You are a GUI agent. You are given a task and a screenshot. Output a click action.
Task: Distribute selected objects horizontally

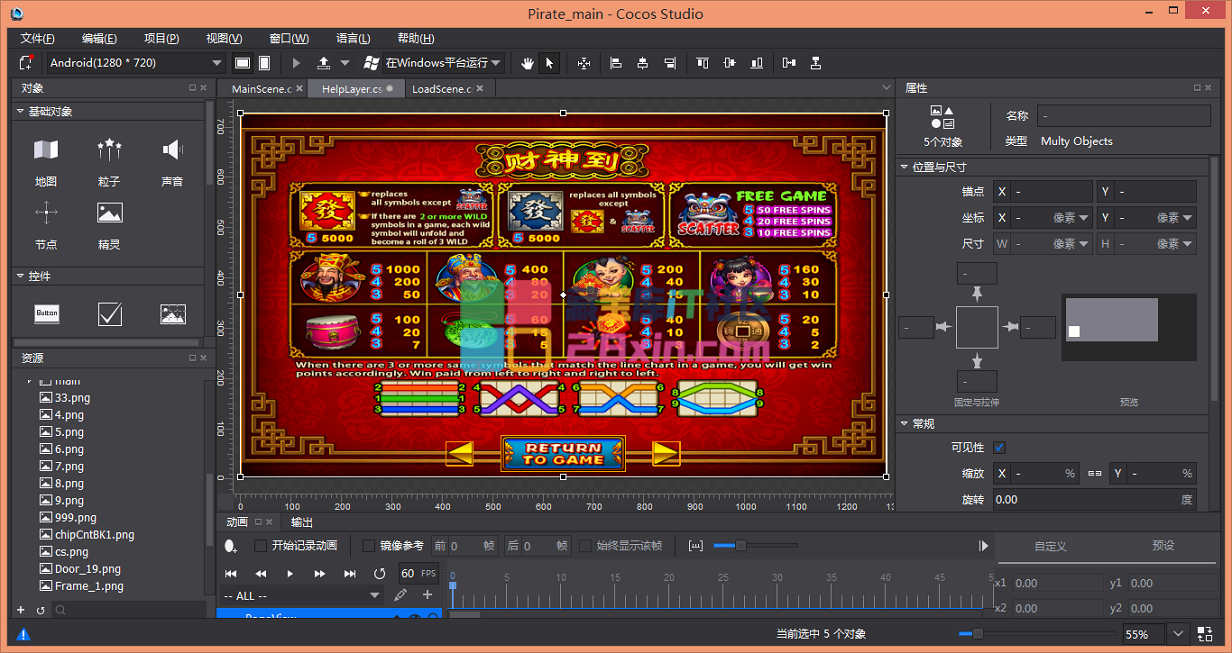(x=790, y=63)
